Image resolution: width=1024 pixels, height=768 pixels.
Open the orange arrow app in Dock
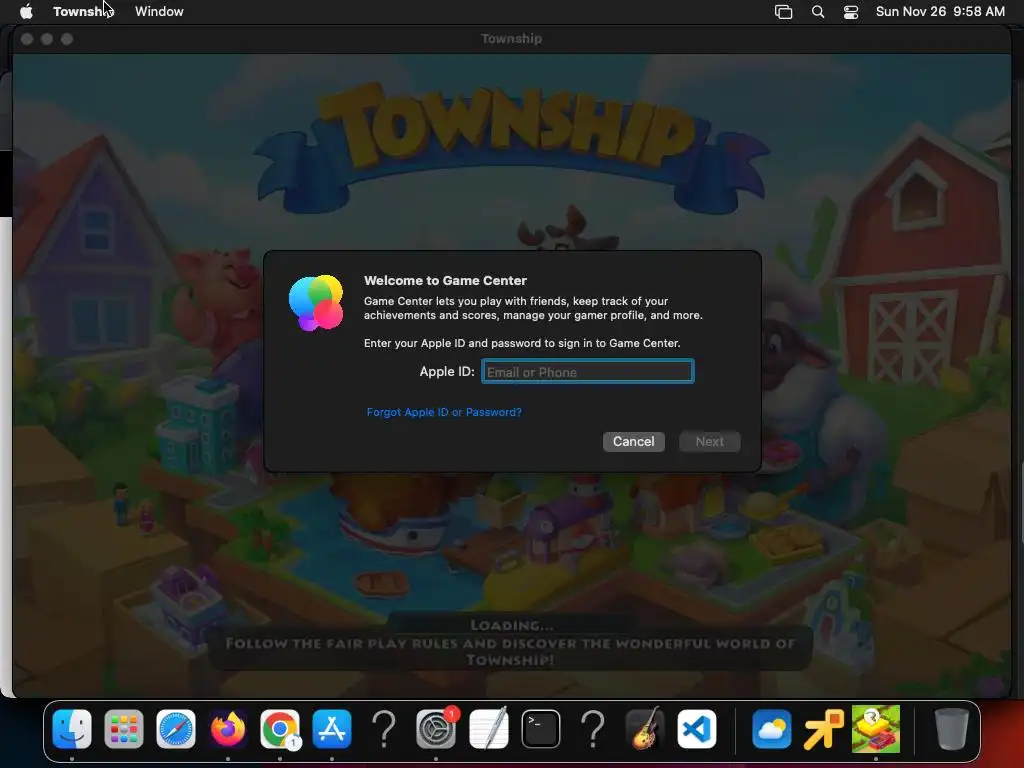pyautogui.click(x=824, y=728)
